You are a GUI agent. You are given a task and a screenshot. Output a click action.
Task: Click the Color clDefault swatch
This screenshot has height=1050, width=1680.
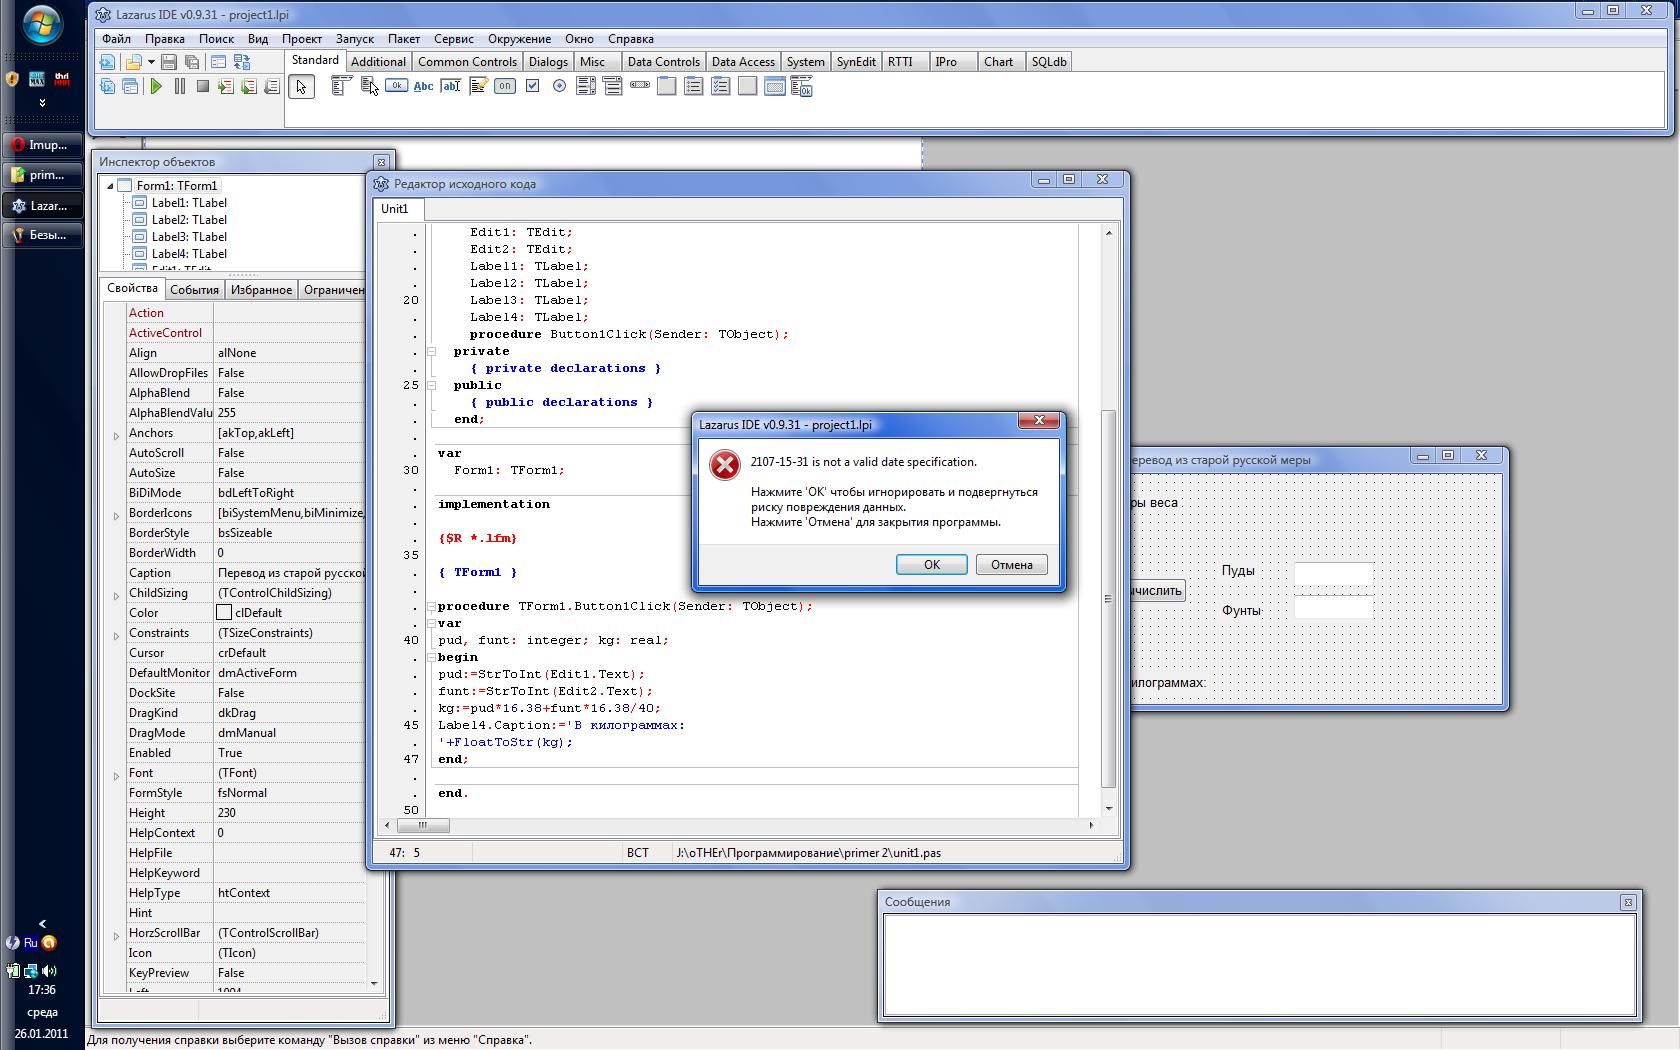[x=224, y=612]
